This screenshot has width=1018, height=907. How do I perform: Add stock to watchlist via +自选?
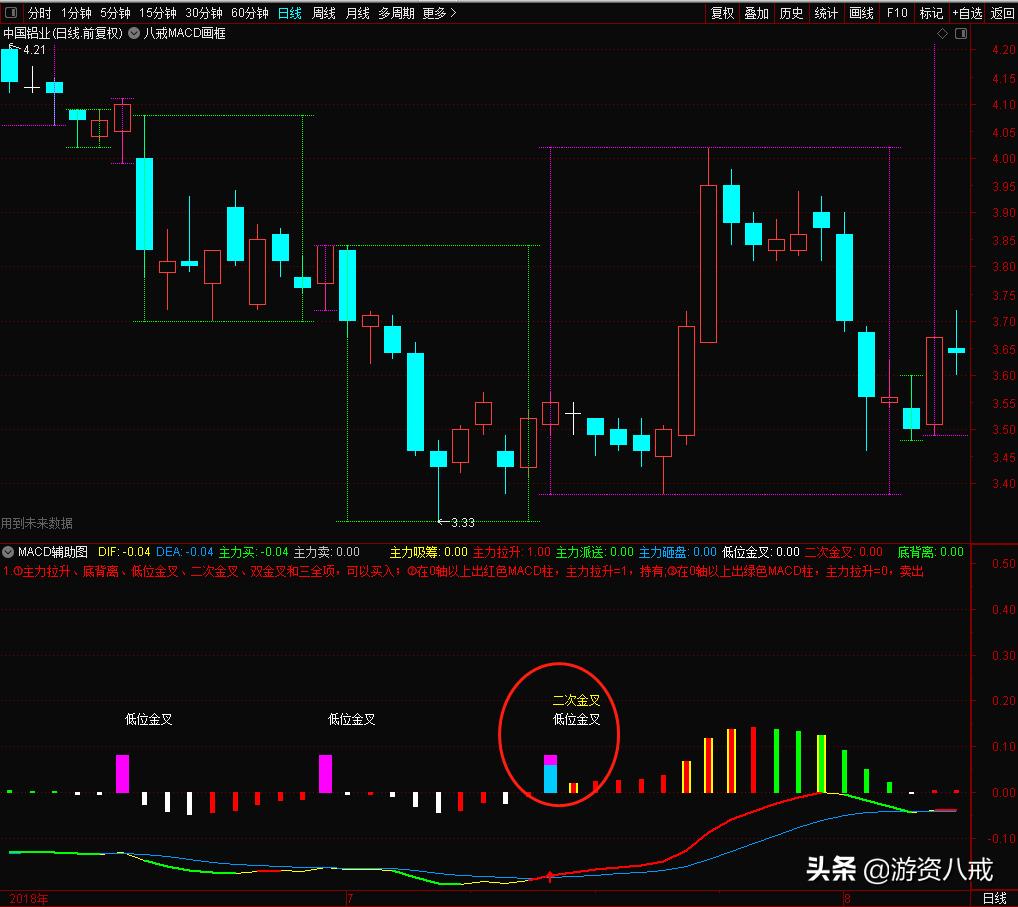(965, 13)
